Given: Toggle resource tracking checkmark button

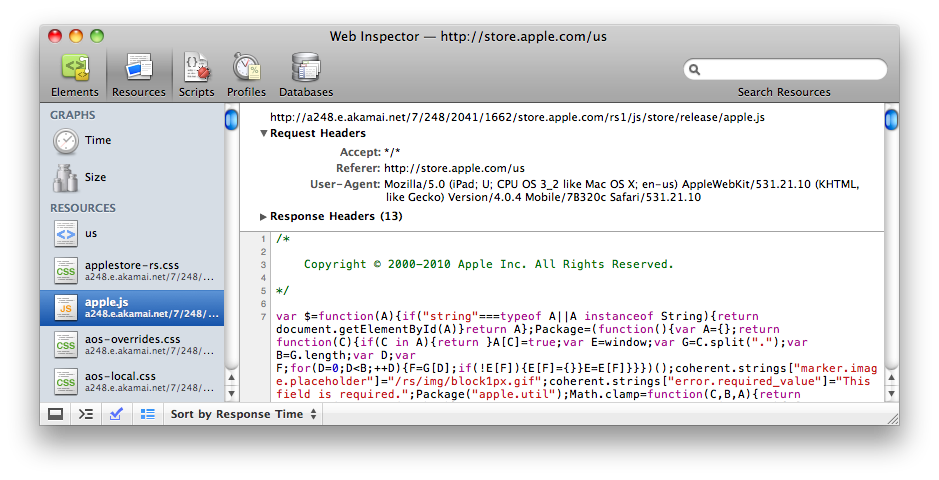Looking at the screenshot, I should coord(116,414).
